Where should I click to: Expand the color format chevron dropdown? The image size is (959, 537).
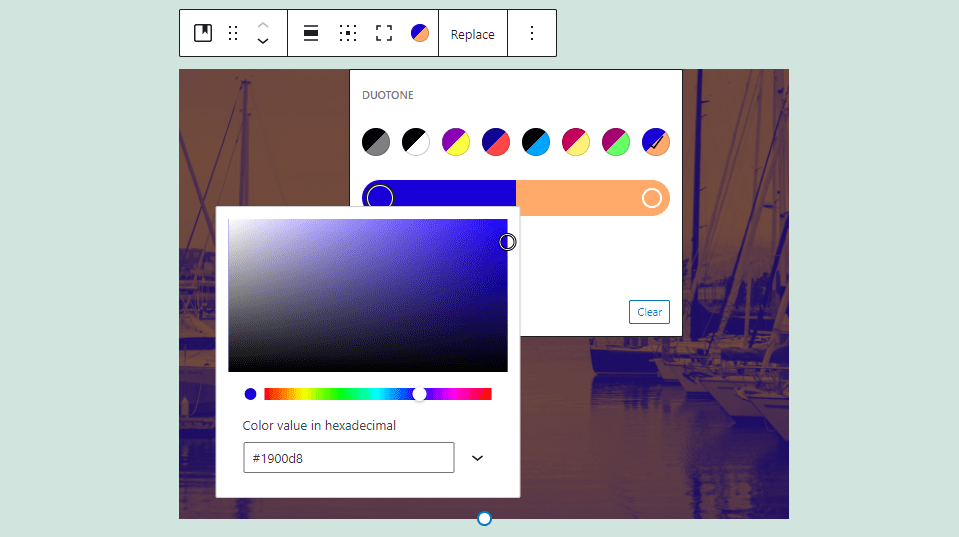click(x=477, y=458)
